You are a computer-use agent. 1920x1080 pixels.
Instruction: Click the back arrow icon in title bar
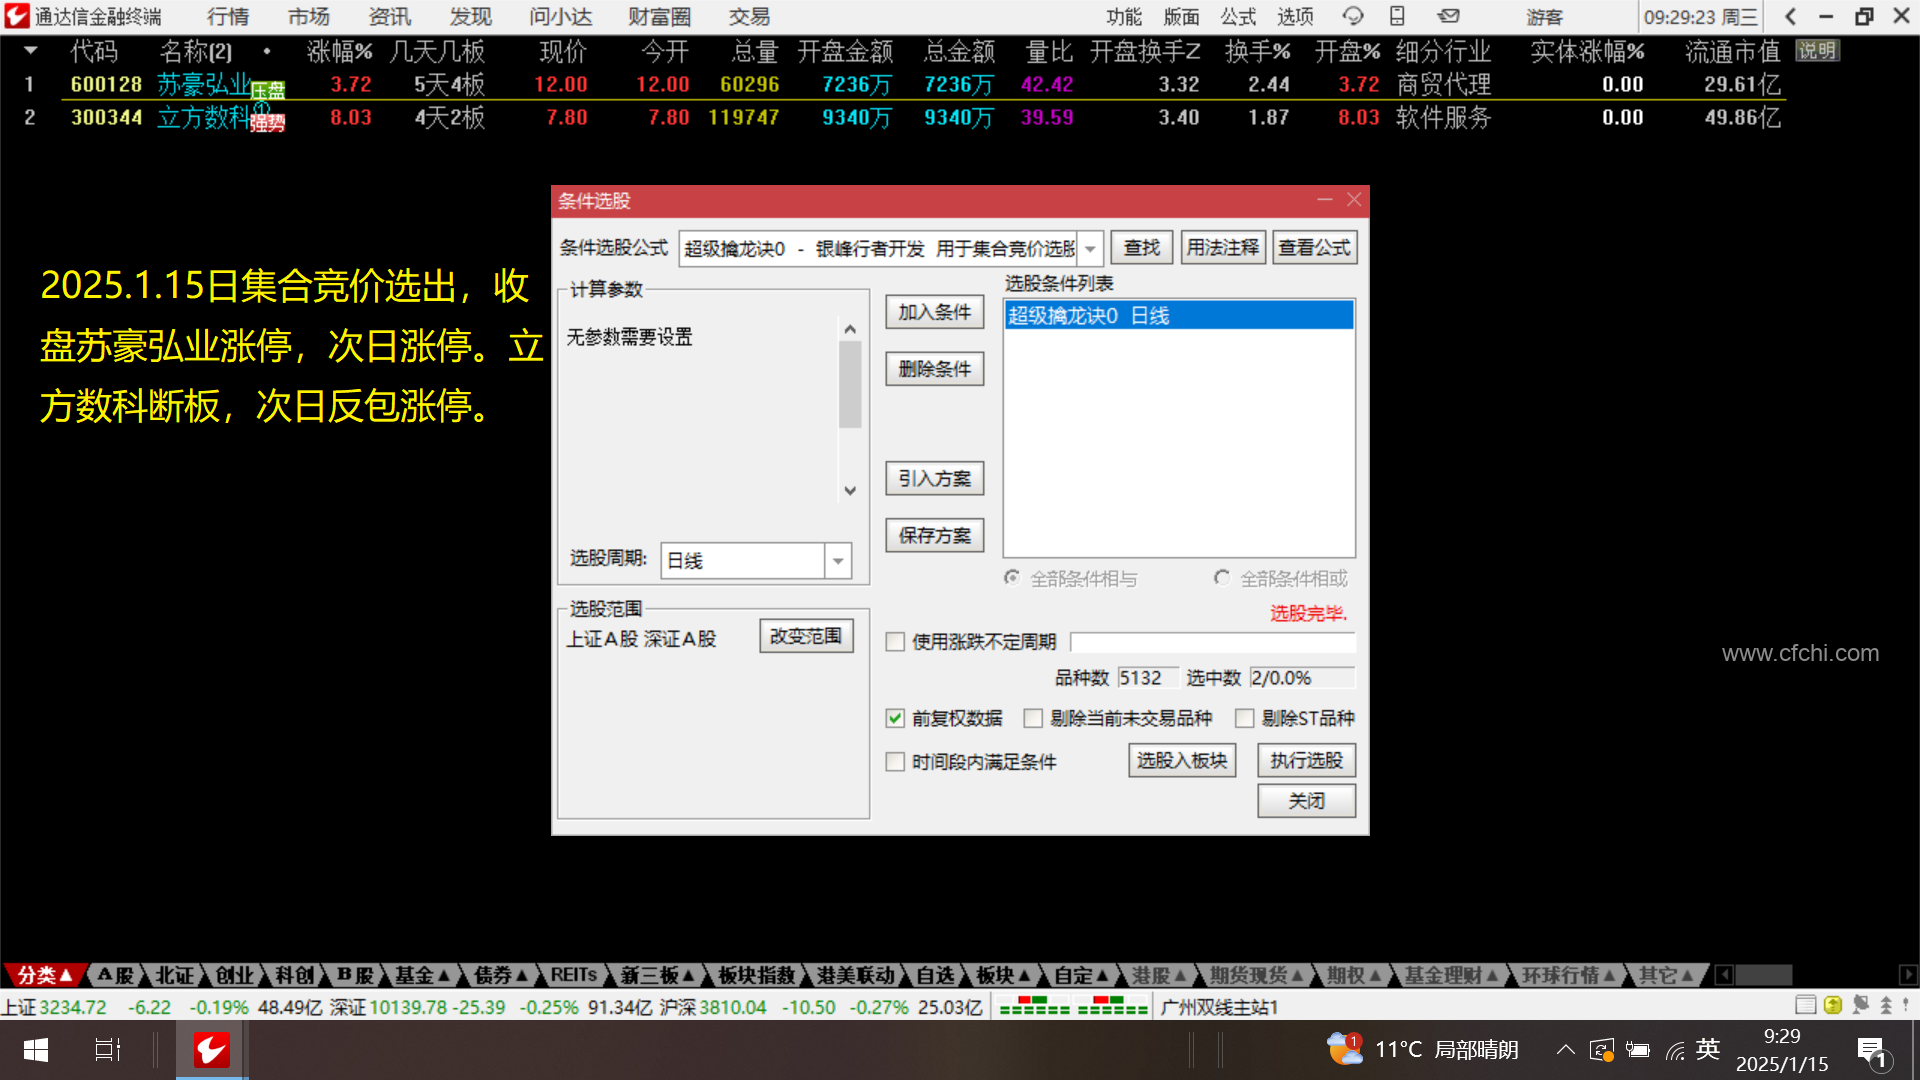point(1790,16)
